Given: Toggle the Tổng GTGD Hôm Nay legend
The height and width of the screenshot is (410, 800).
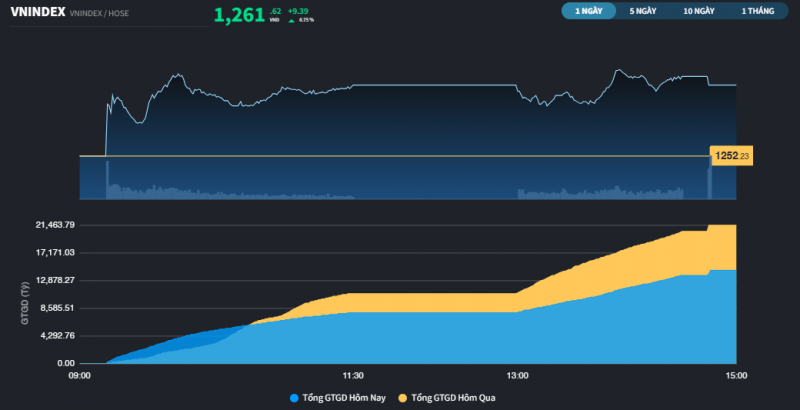Looking at the screenshot, I should click(x=338, y=398).
